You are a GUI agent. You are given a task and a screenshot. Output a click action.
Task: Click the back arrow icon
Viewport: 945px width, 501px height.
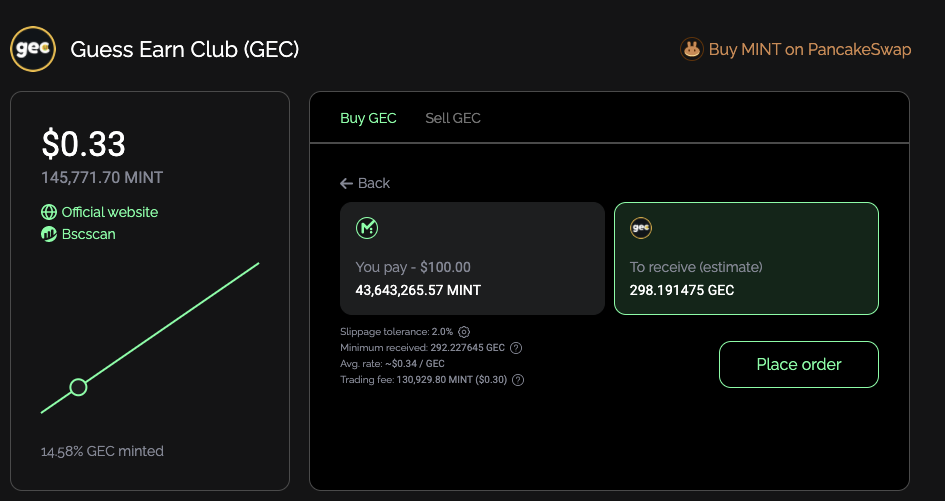tap(347, 183)
